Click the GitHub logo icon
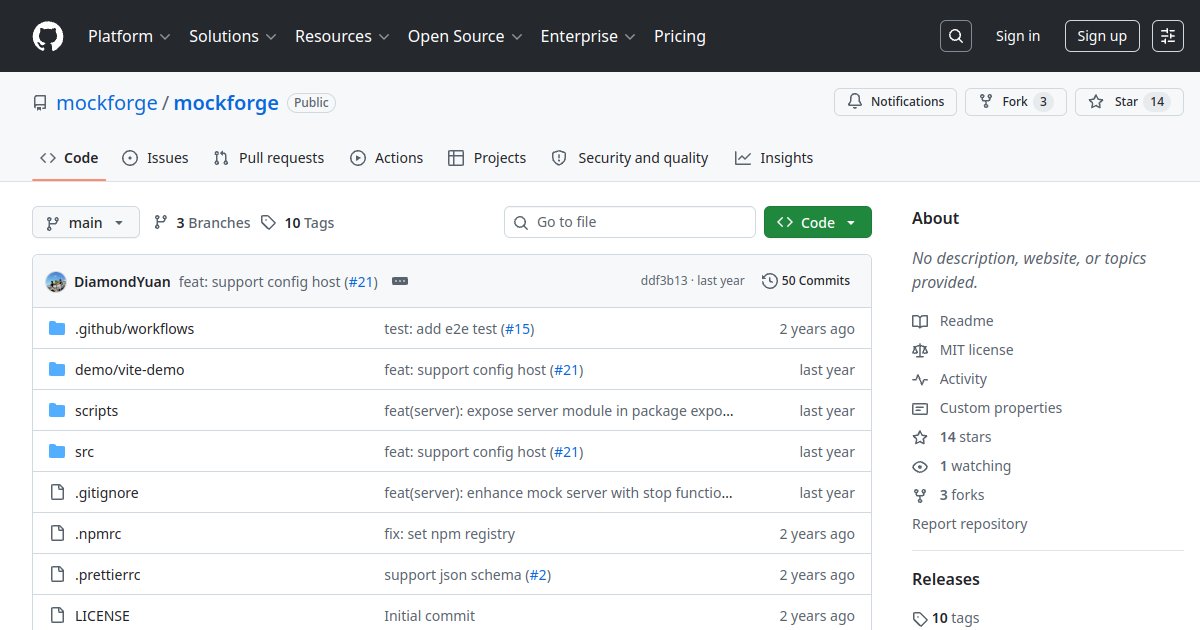Image resolution: width=1200 pixels, height=630 pixels. tap(48, 36)
